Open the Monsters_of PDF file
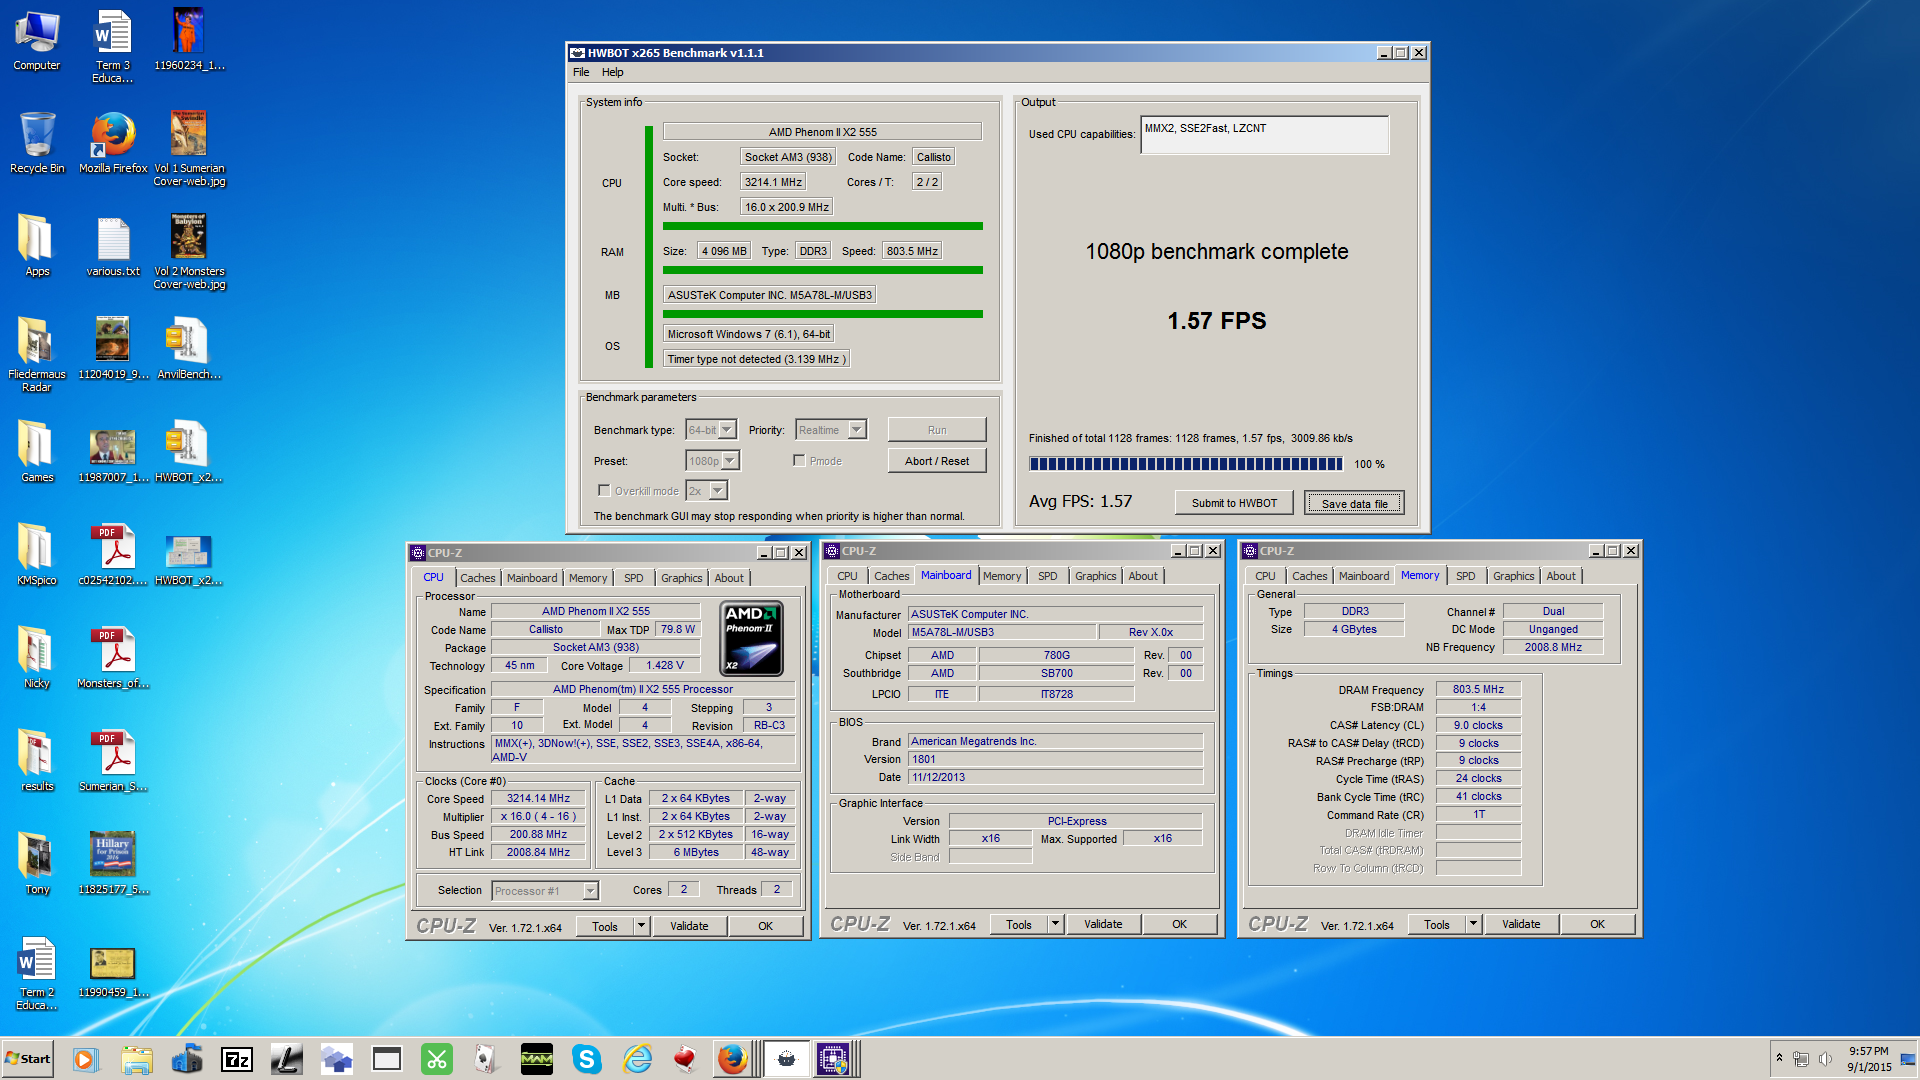Screen dimensions: 1920x1080 [113, 657]
